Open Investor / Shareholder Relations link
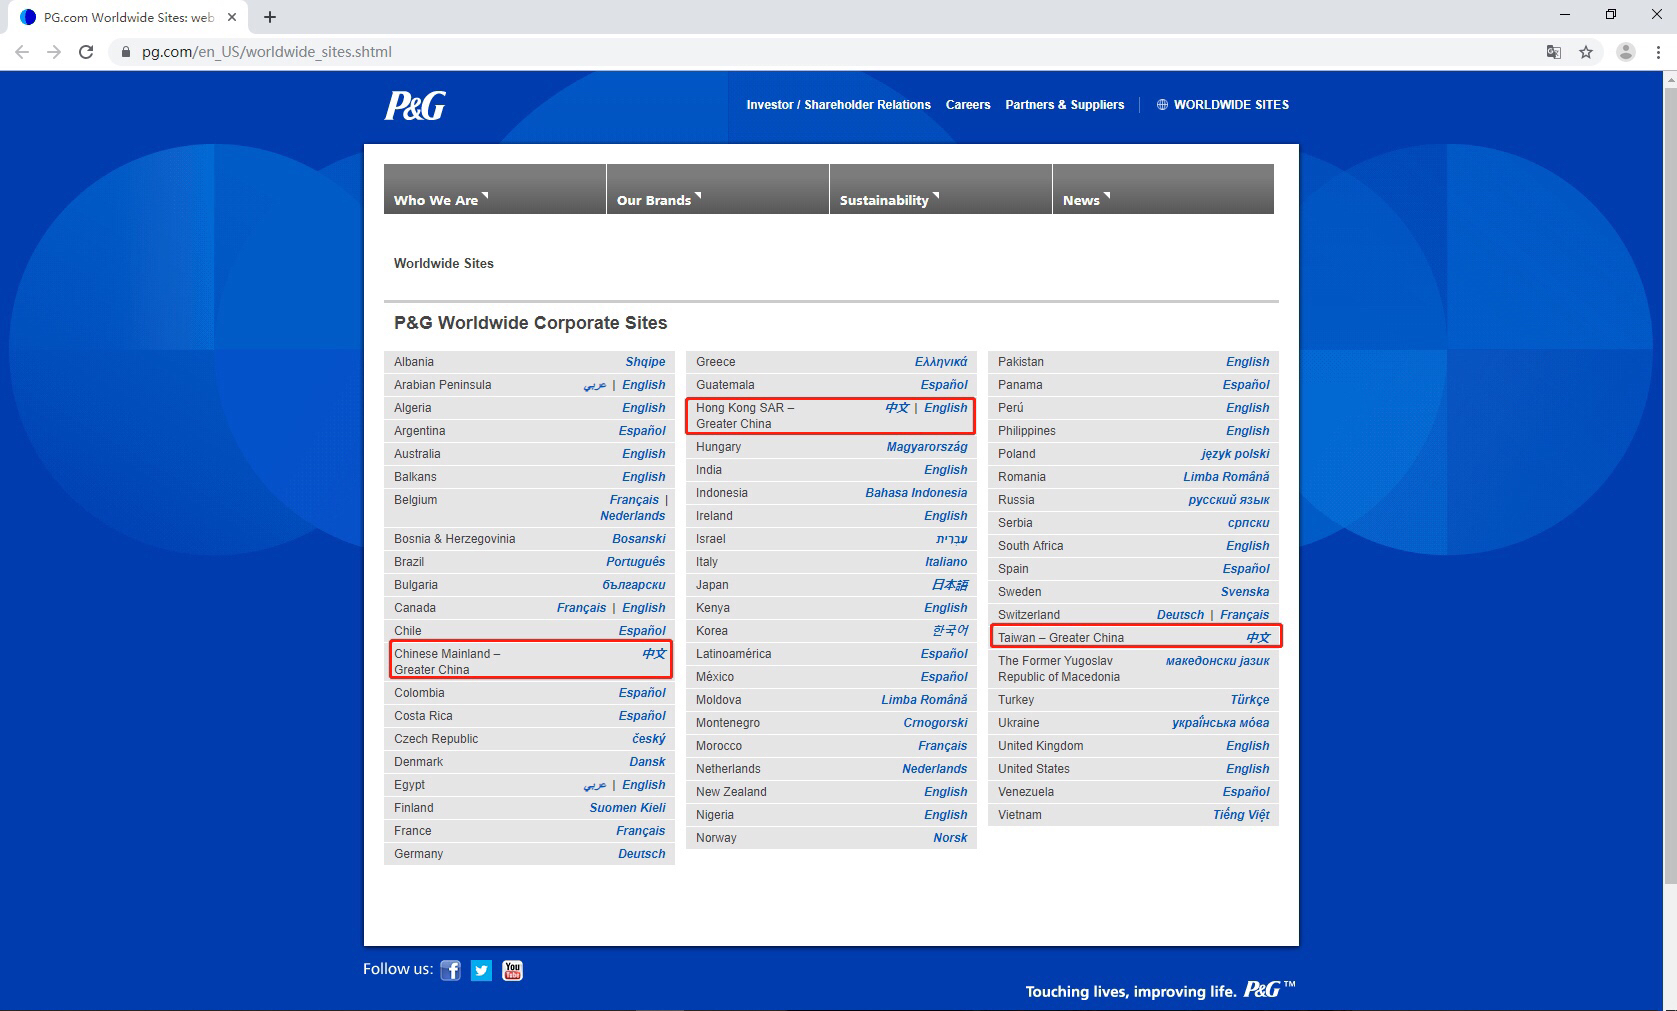 pos(838,105)
